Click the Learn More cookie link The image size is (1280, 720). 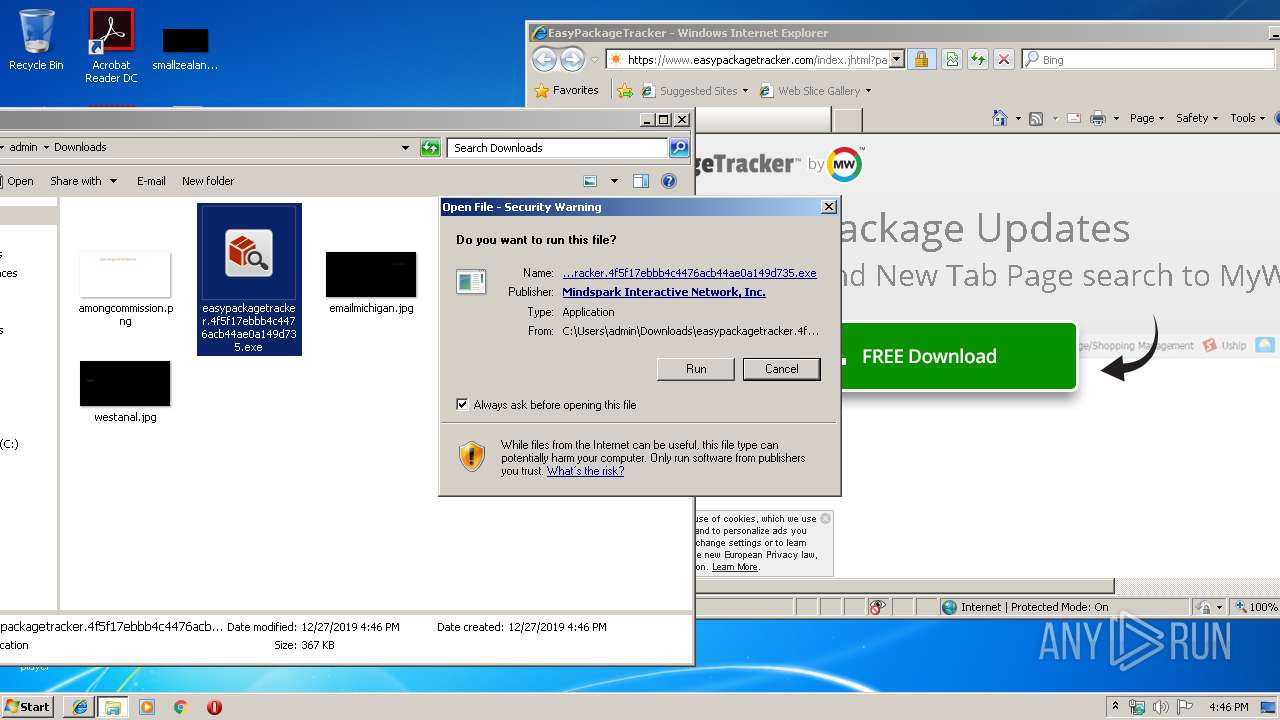(x=735, y=567)
